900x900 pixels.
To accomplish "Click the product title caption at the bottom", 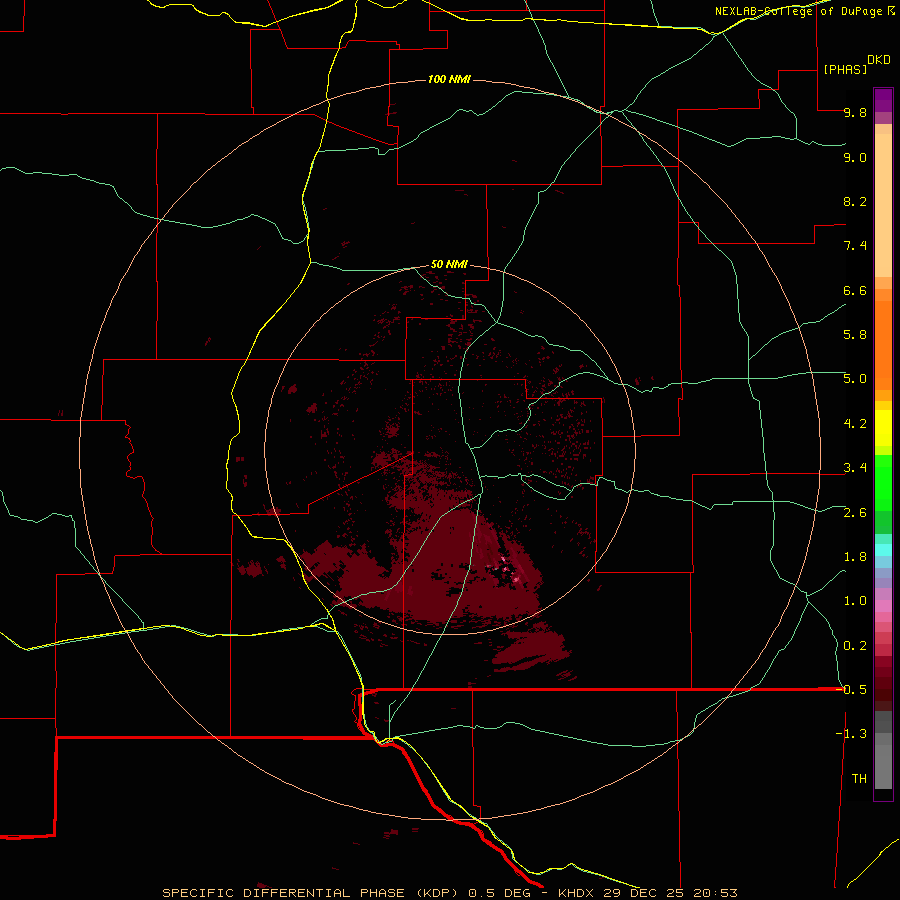I will pyautogui.click(x=449, y=893).
